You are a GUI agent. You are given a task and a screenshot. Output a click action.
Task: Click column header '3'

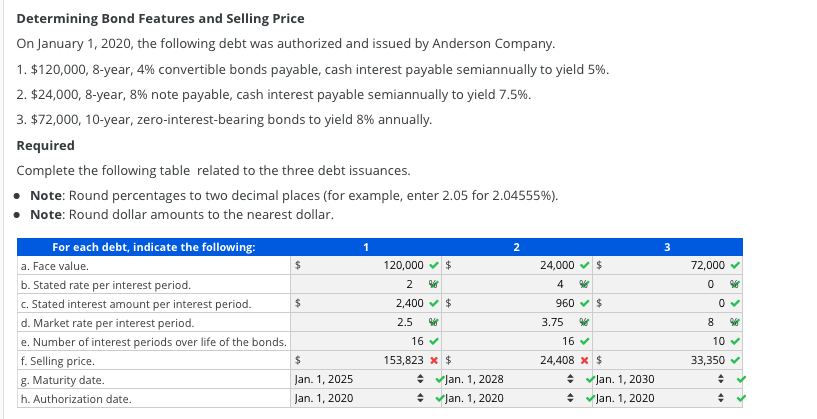point(667,247)
